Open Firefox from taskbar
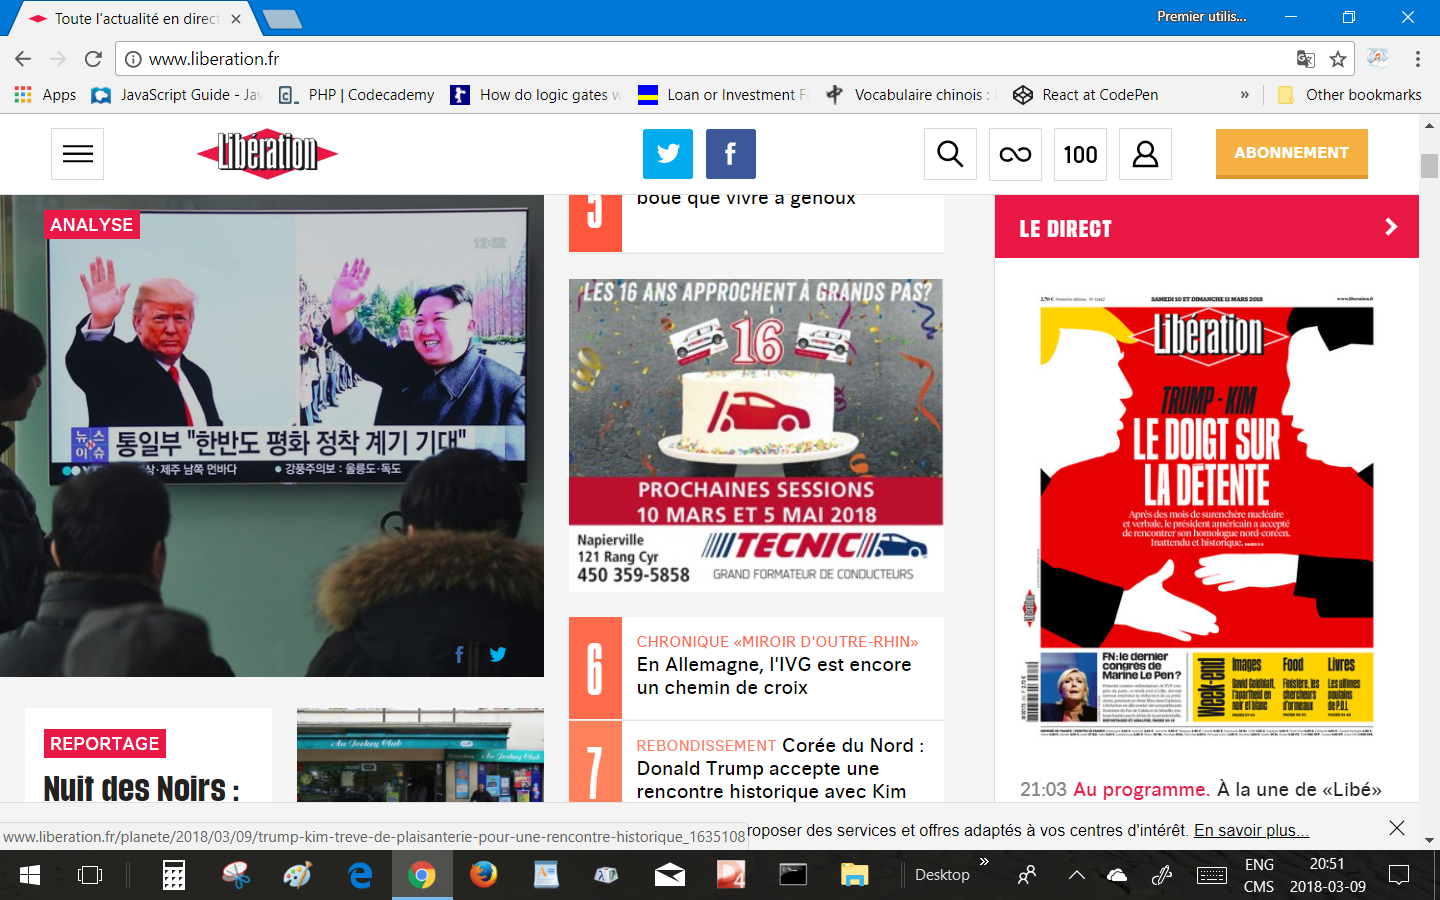 pos(484,875)
